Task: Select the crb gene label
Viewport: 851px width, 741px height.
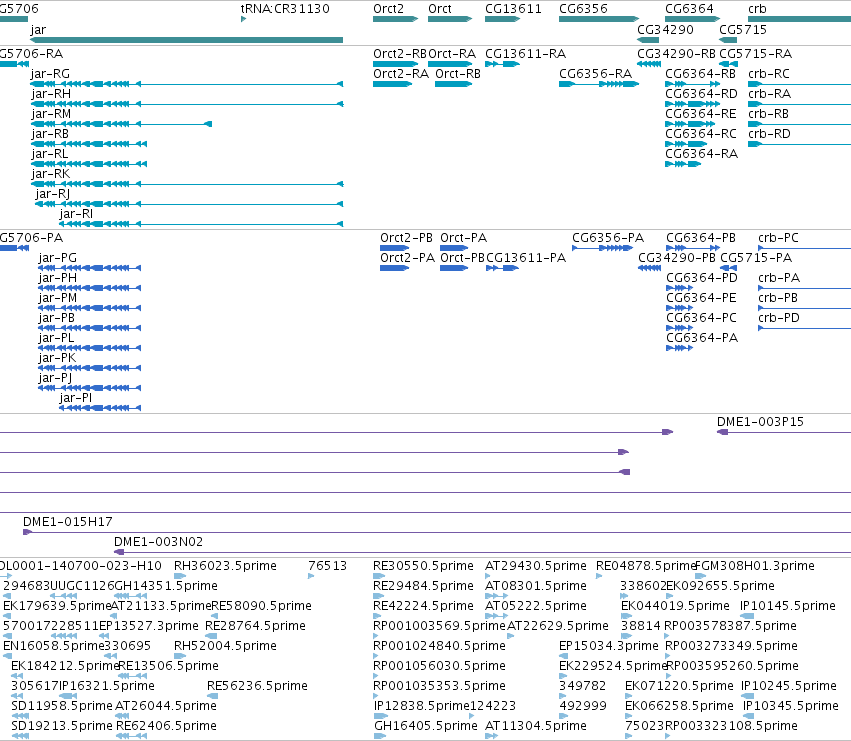Action: click(757, 9)
